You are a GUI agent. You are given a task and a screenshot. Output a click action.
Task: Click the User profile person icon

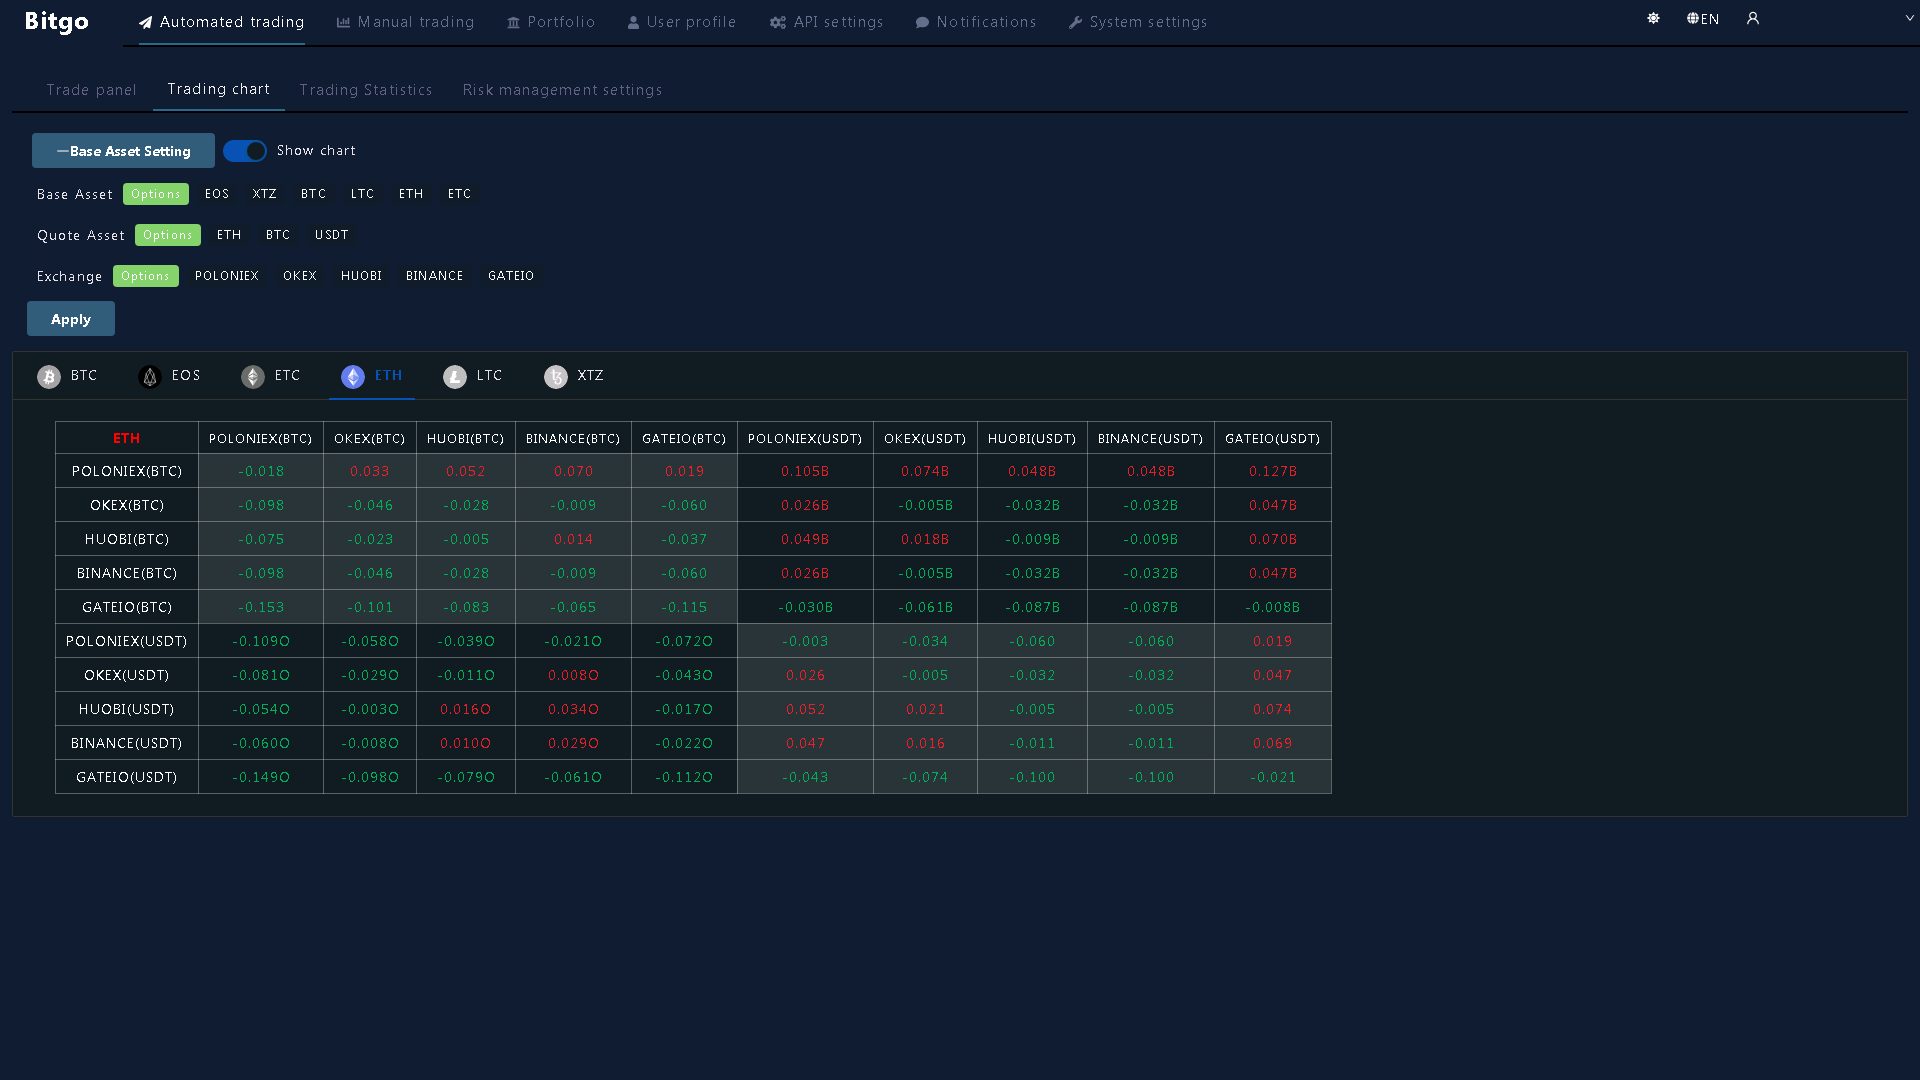coord(633,22)
